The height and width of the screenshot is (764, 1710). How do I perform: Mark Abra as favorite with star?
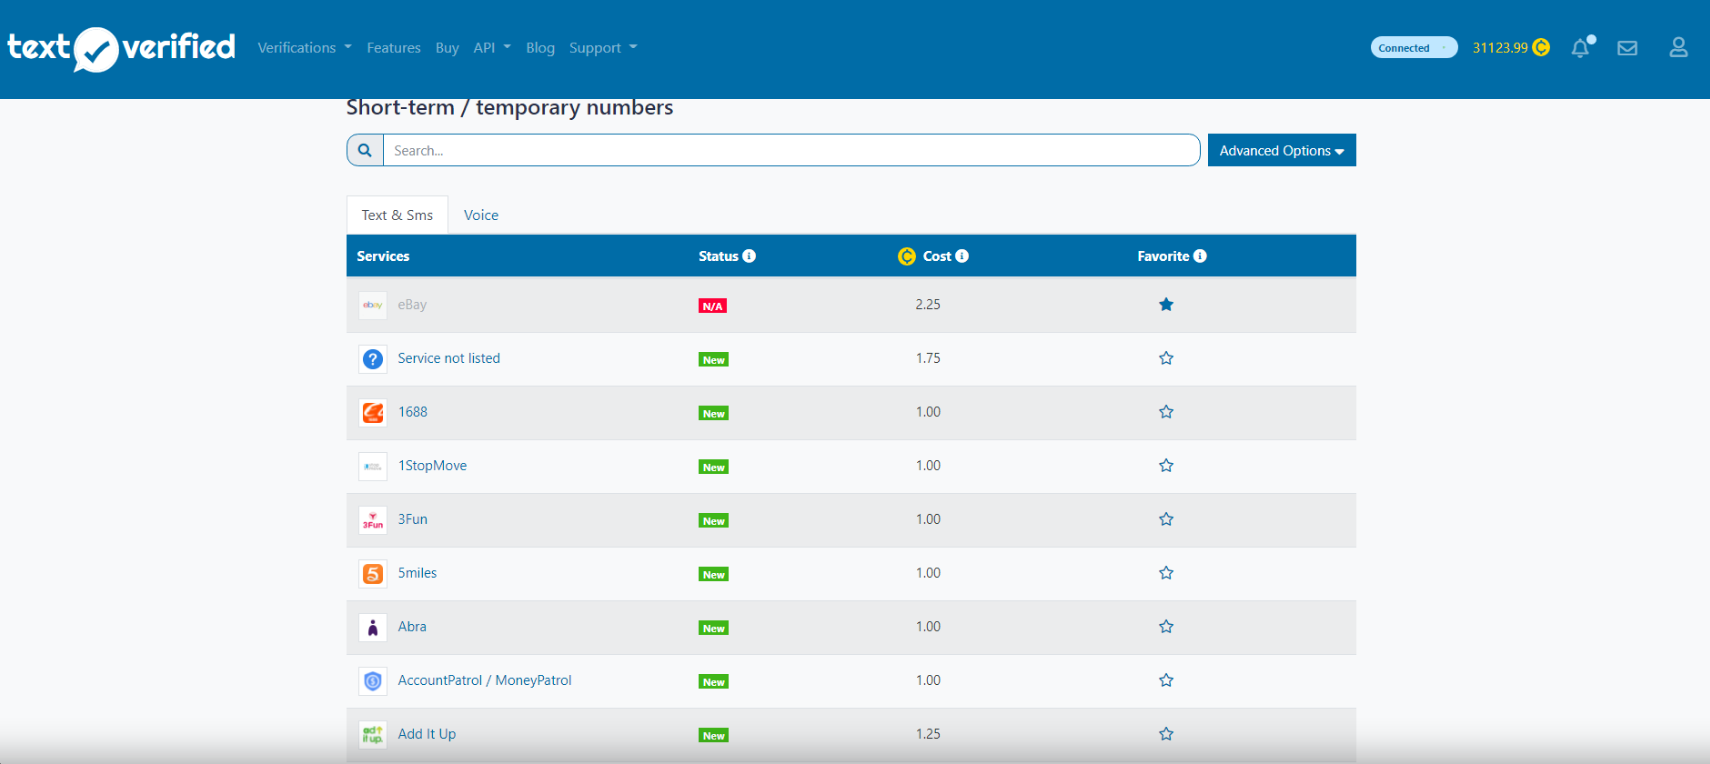1166,627
